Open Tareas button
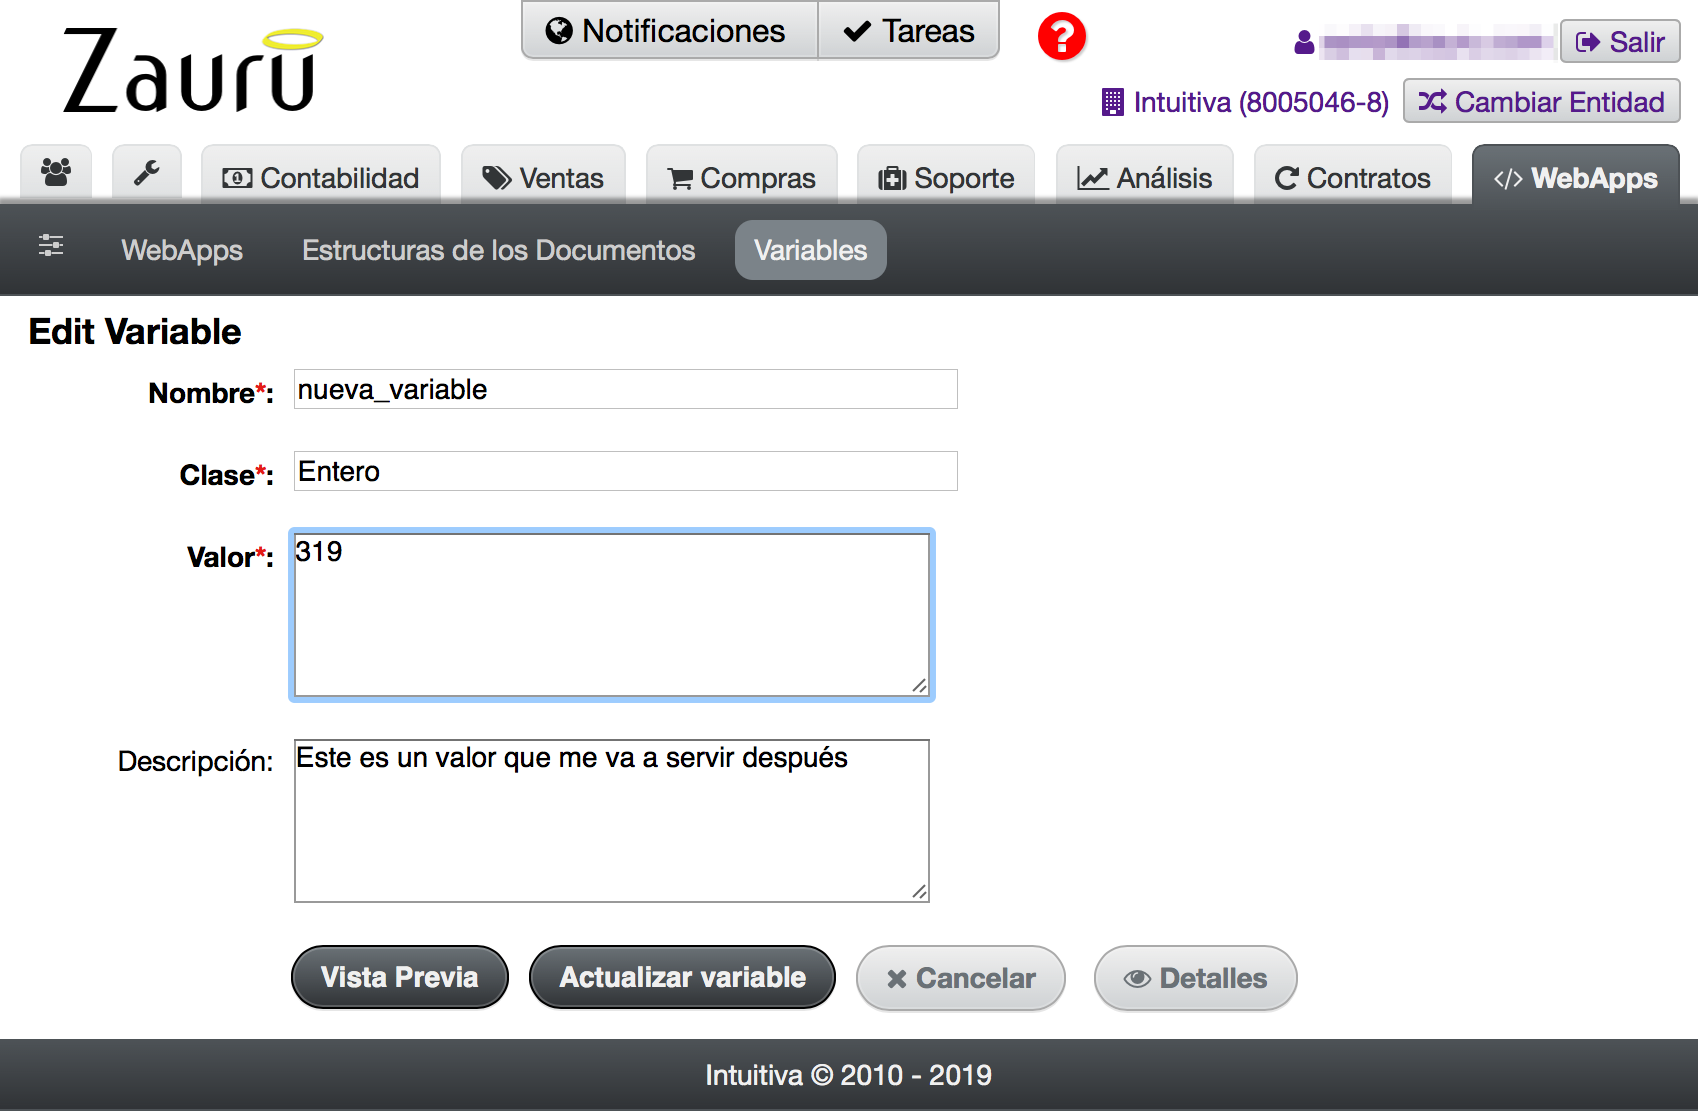 coord(908,31)
